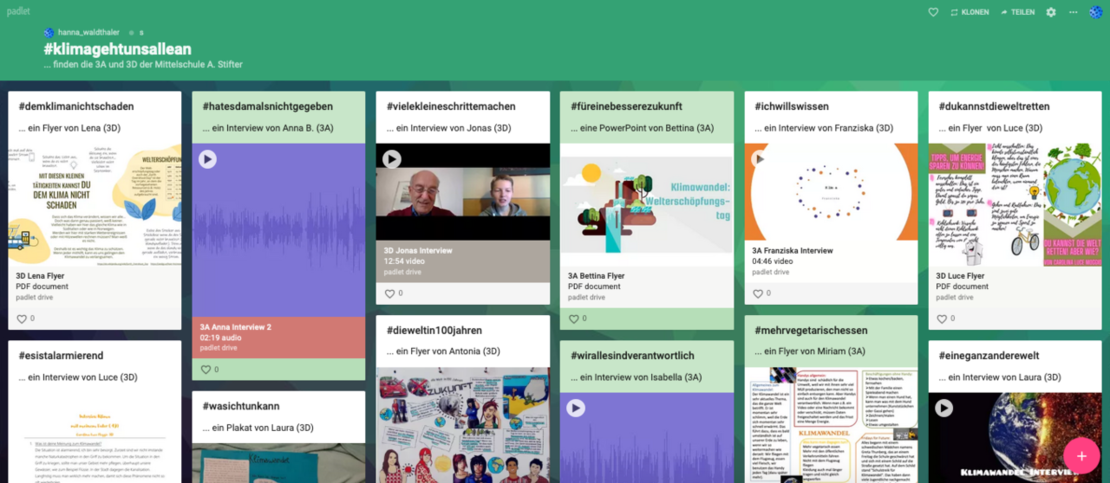Open Miriam's flyer image in #mehrvegetarischessen
The width and height of the screenshot is (1110, 483).
coord(831,425)
